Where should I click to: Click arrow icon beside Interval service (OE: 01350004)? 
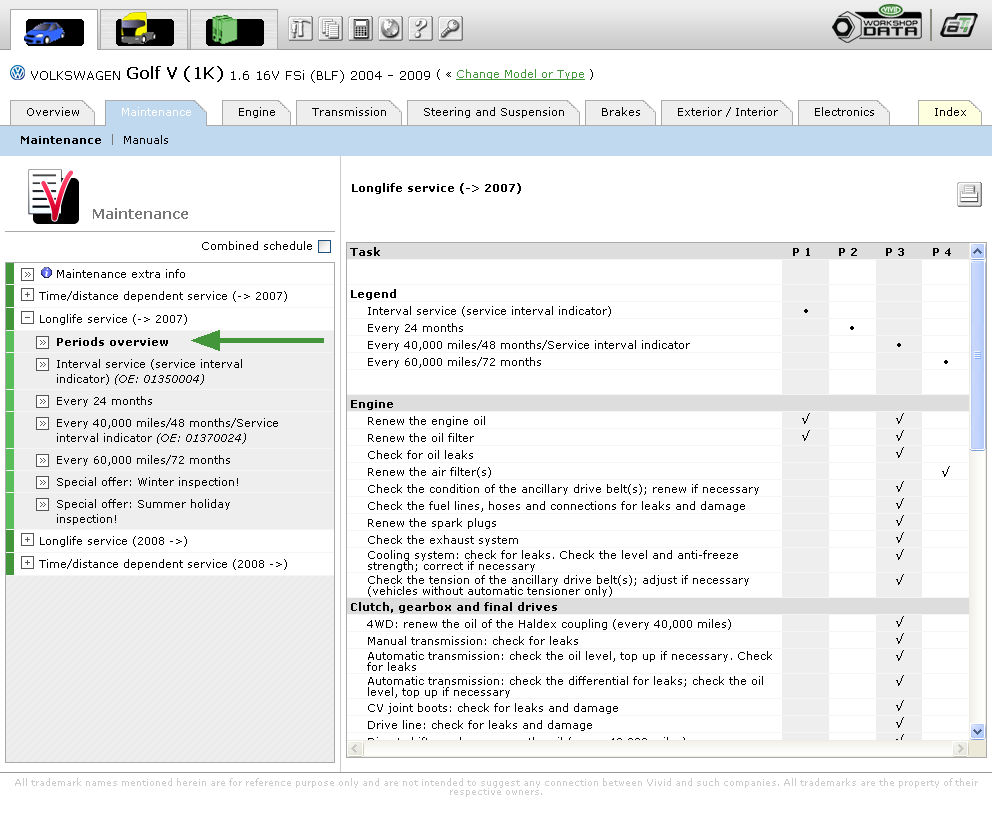pyautogui.click(x=42, y=365)
